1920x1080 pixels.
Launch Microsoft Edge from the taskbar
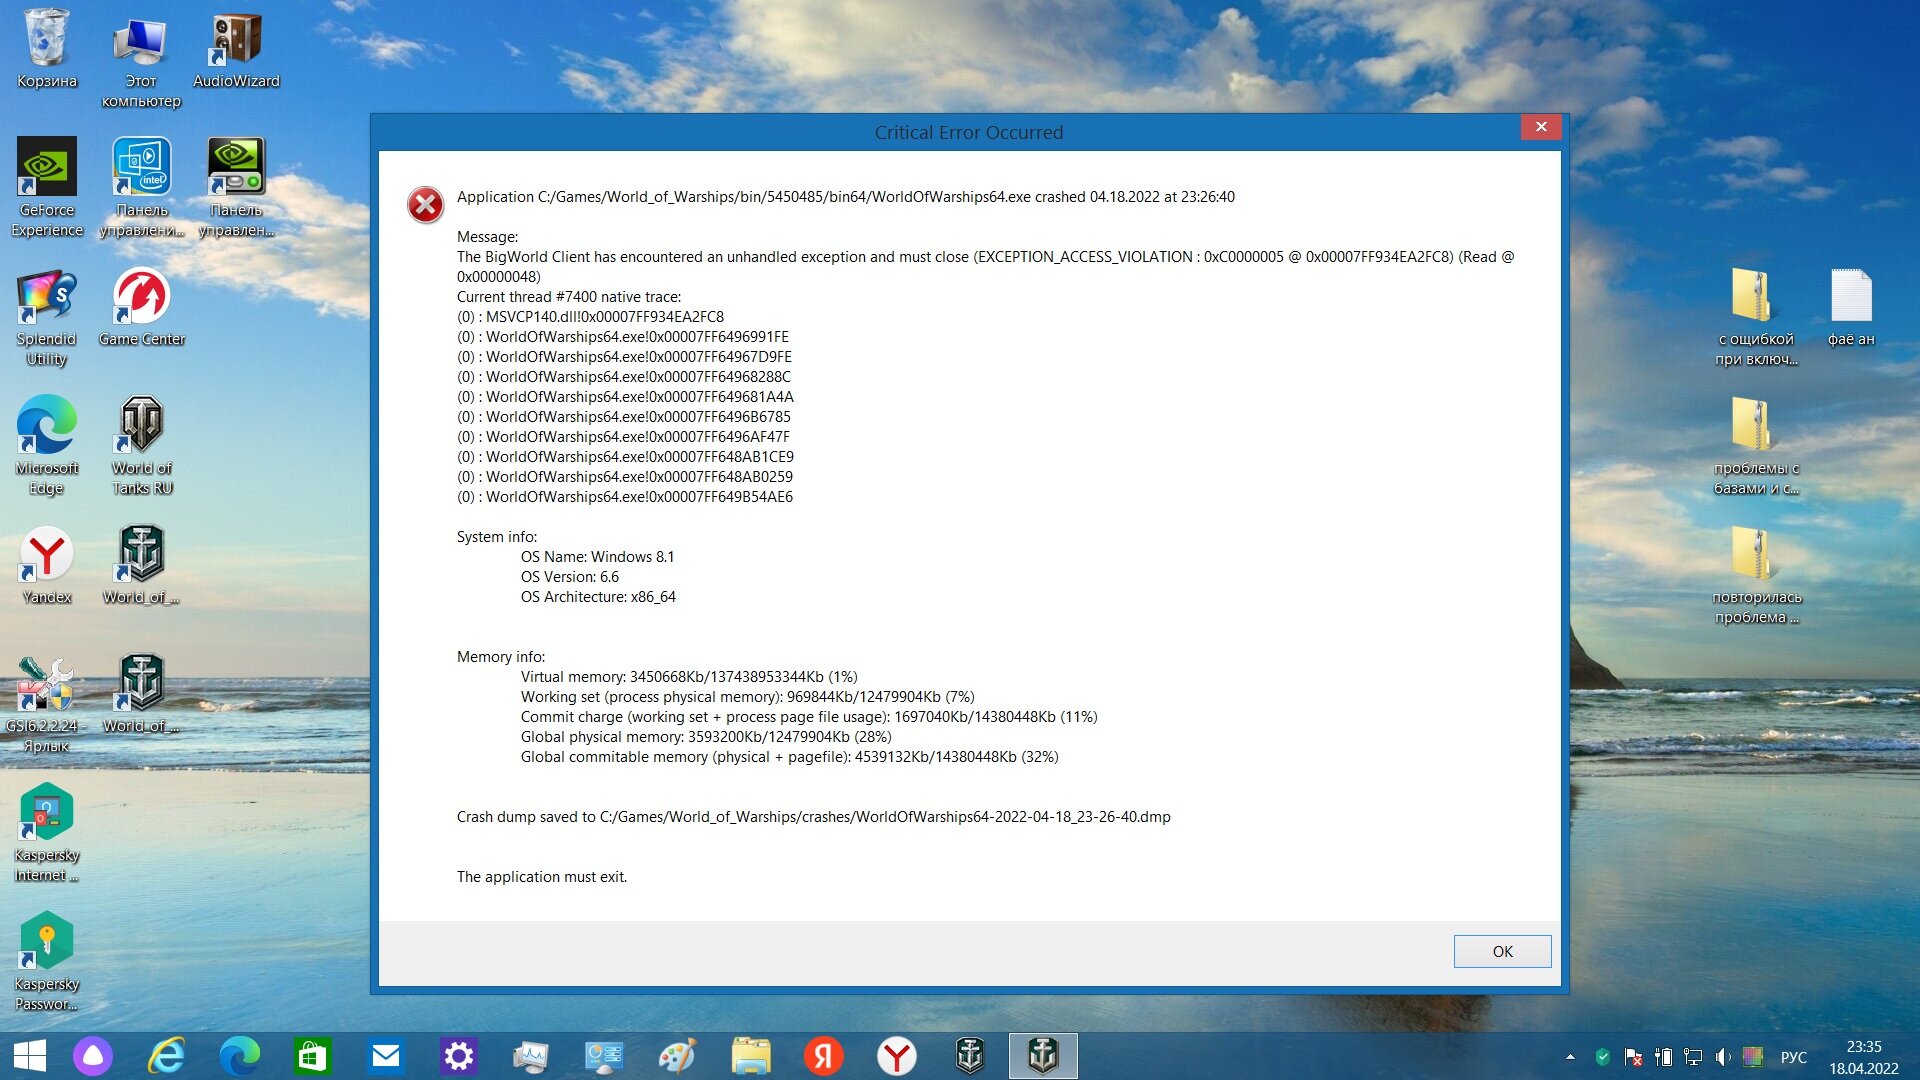click(x=239, y=1056)
